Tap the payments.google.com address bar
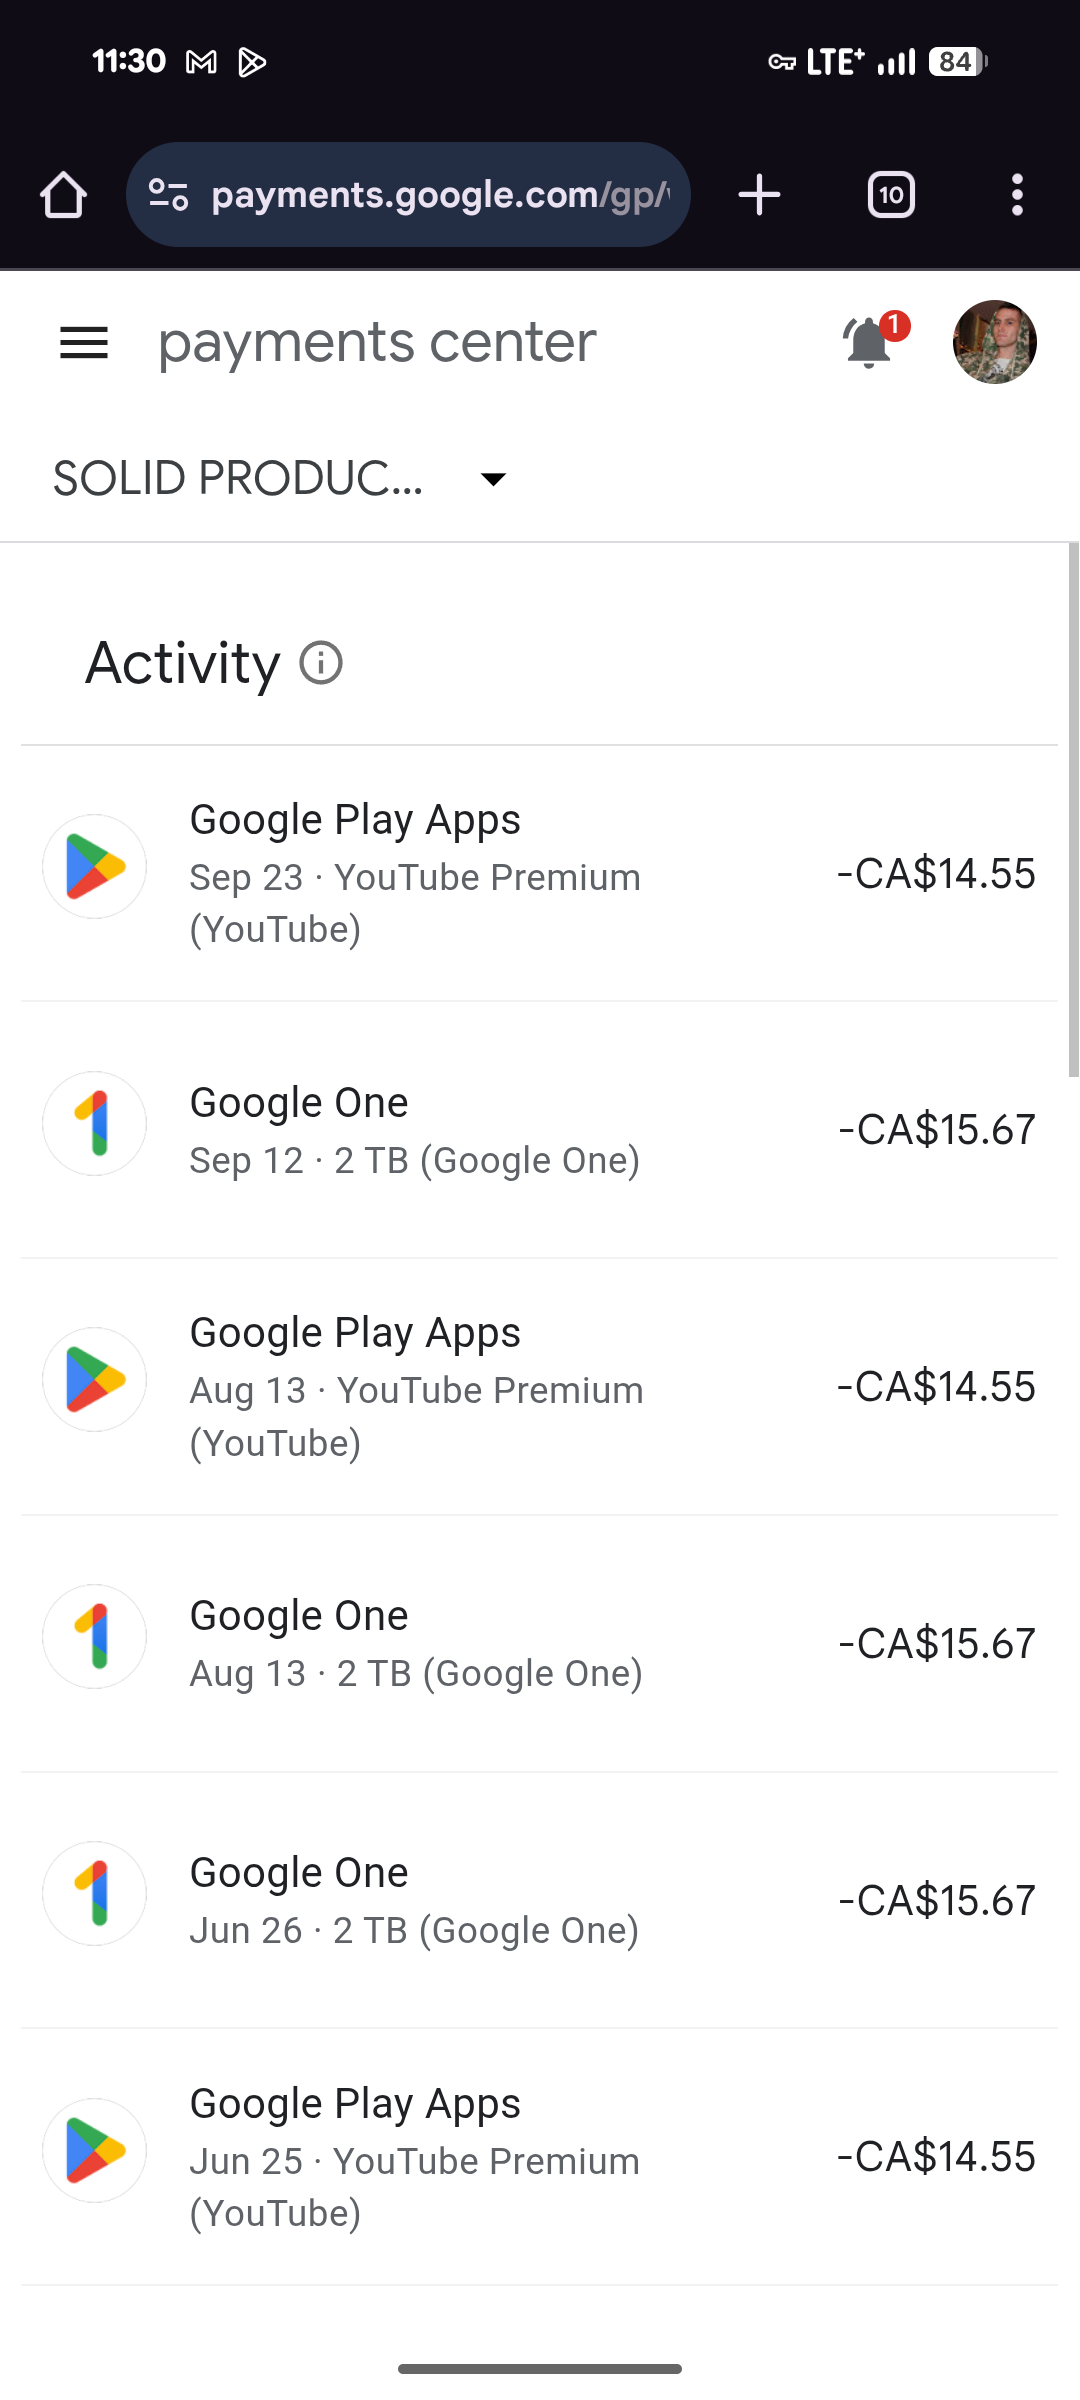This screenshot has height=2400, width=1080. click(x=440, y=195)
